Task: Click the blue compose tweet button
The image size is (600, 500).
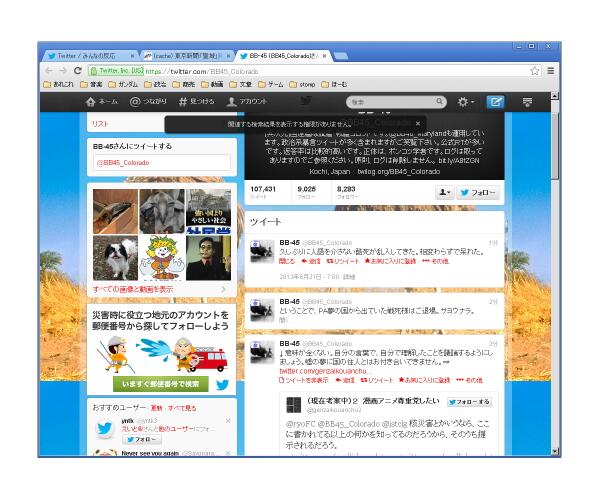Action: [x=496, y=102]
